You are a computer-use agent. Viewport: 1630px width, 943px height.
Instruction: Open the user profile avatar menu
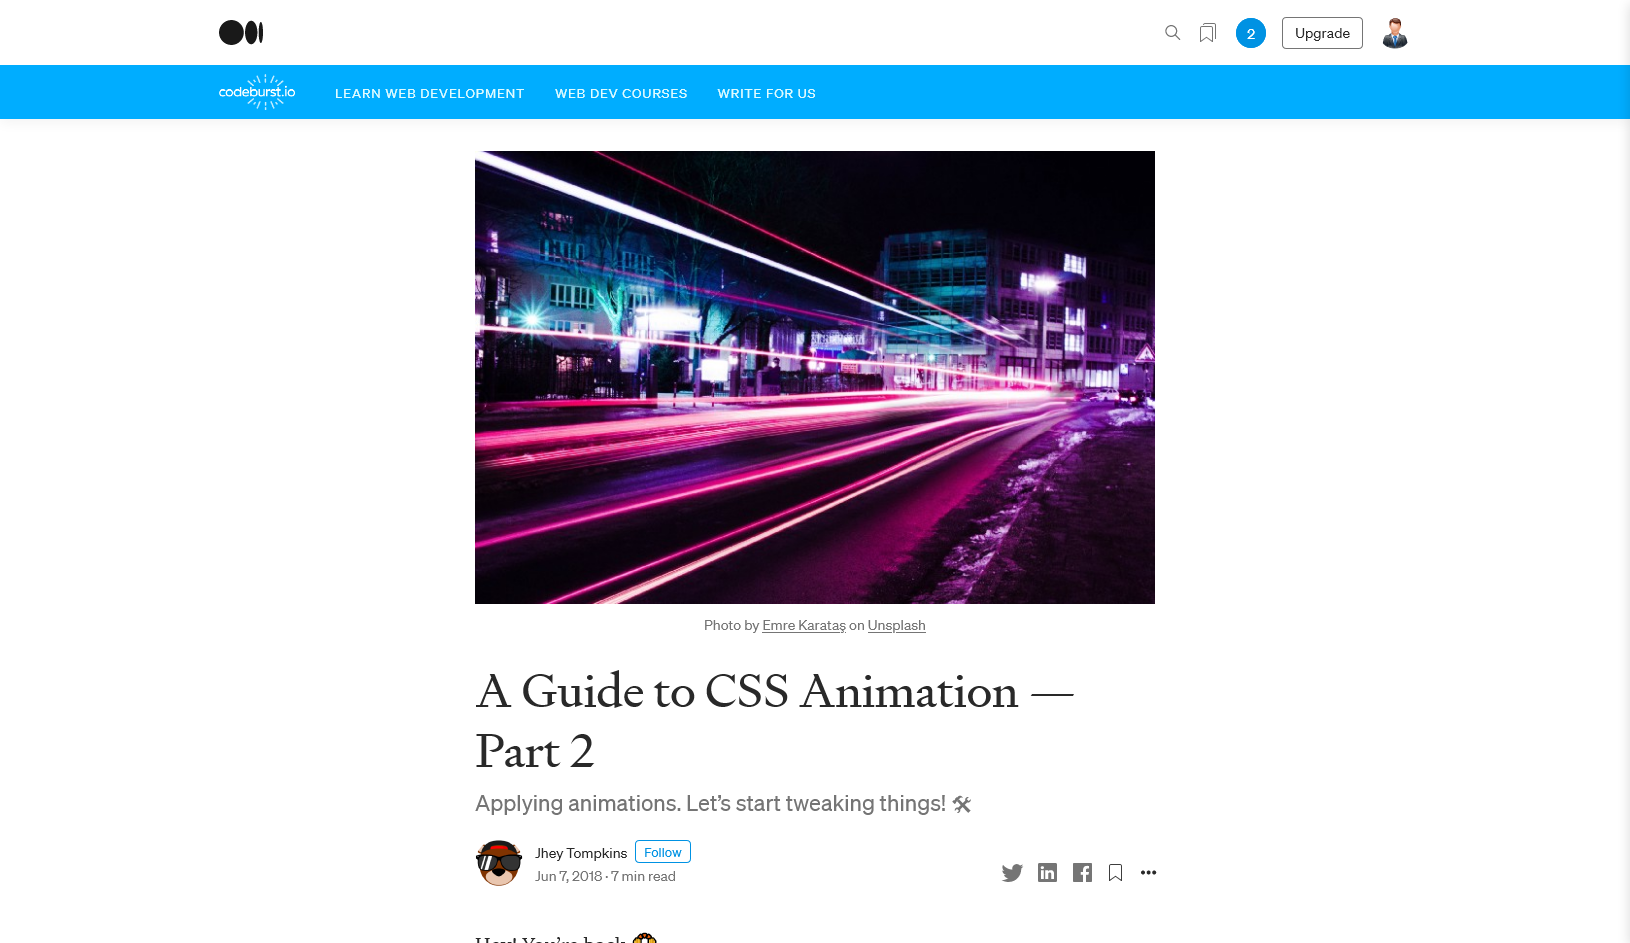pos(1395,33)
